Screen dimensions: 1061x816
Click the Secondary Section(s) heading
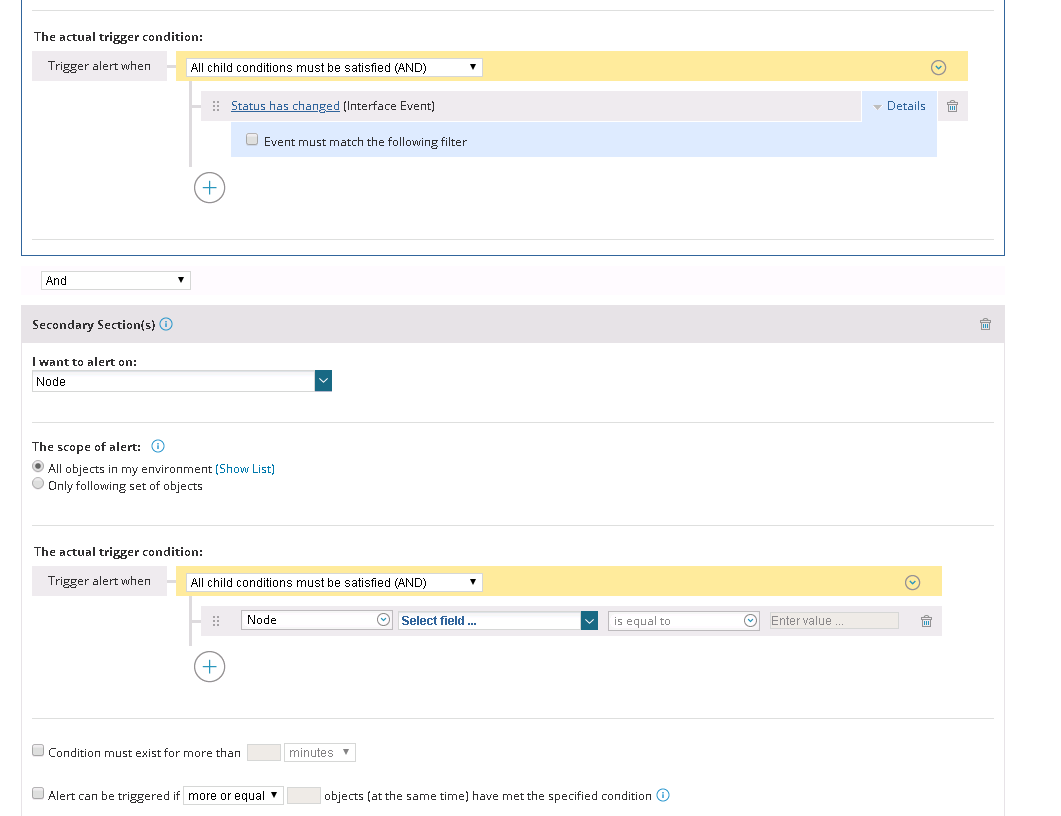pos(94,325)
